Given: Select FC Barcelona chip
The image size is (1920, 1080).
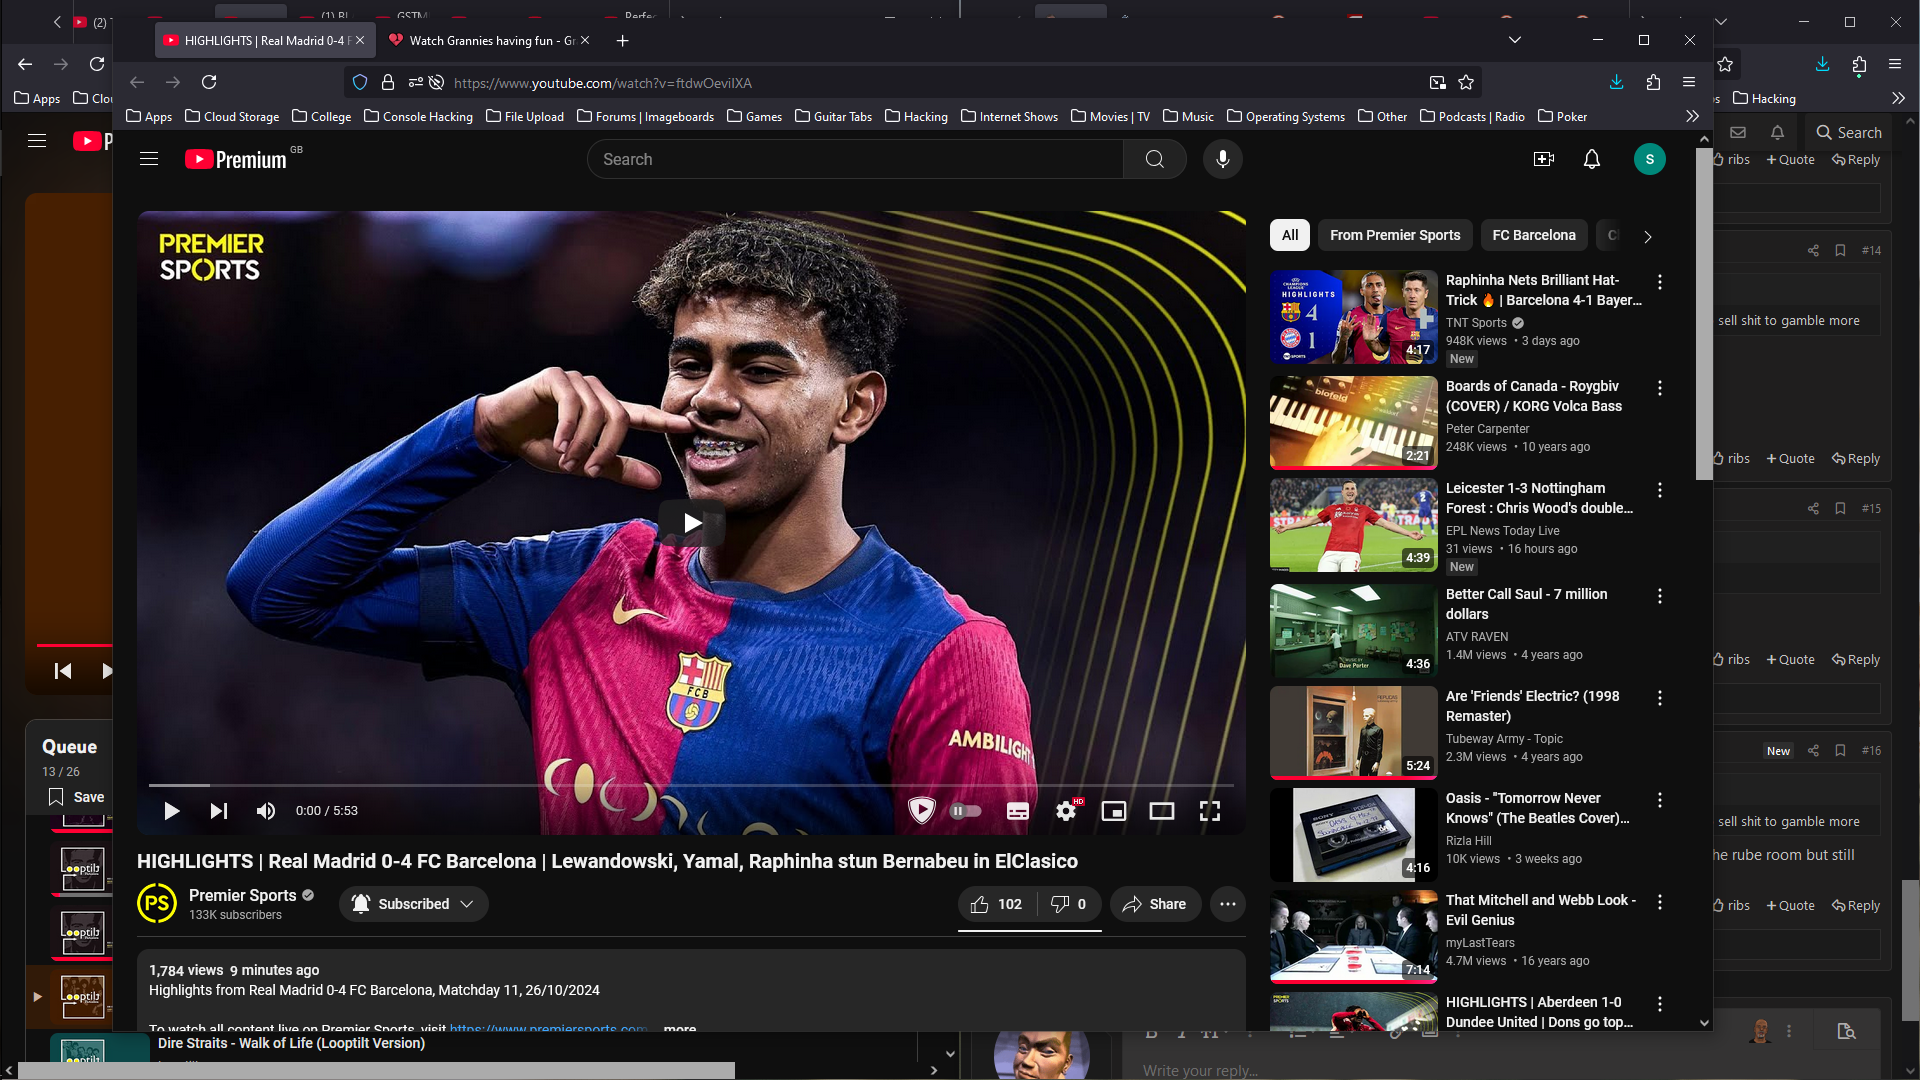Looking at the screenshot, I should [1534, 235].
